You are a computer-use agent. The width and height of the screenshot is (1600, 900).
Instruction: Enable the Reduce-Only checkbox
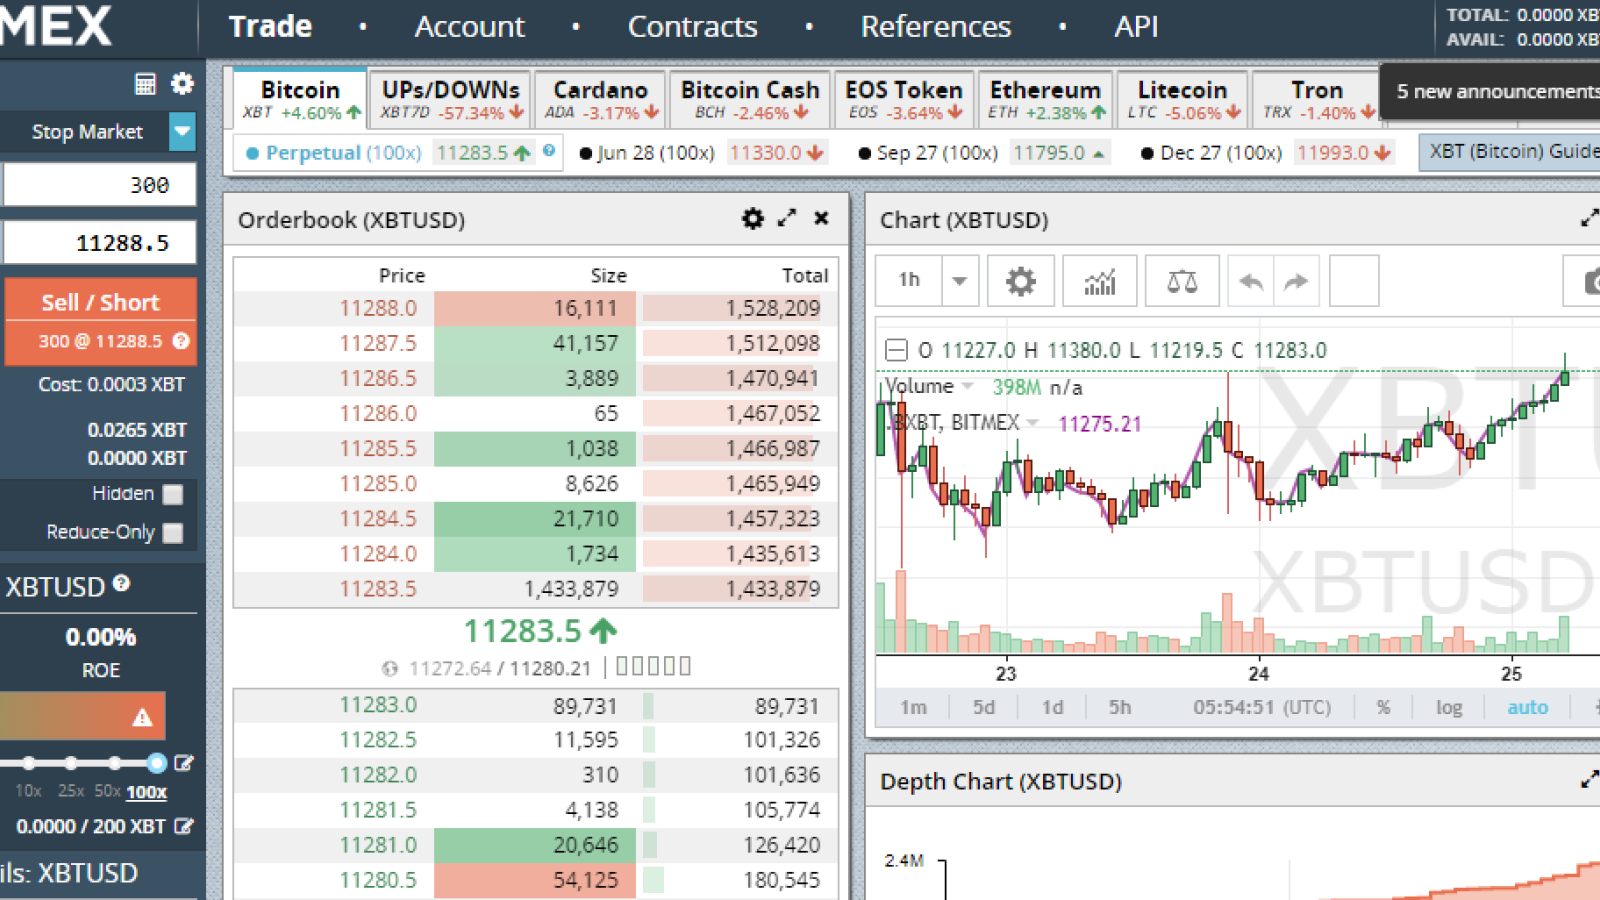[x=173, y=533]
